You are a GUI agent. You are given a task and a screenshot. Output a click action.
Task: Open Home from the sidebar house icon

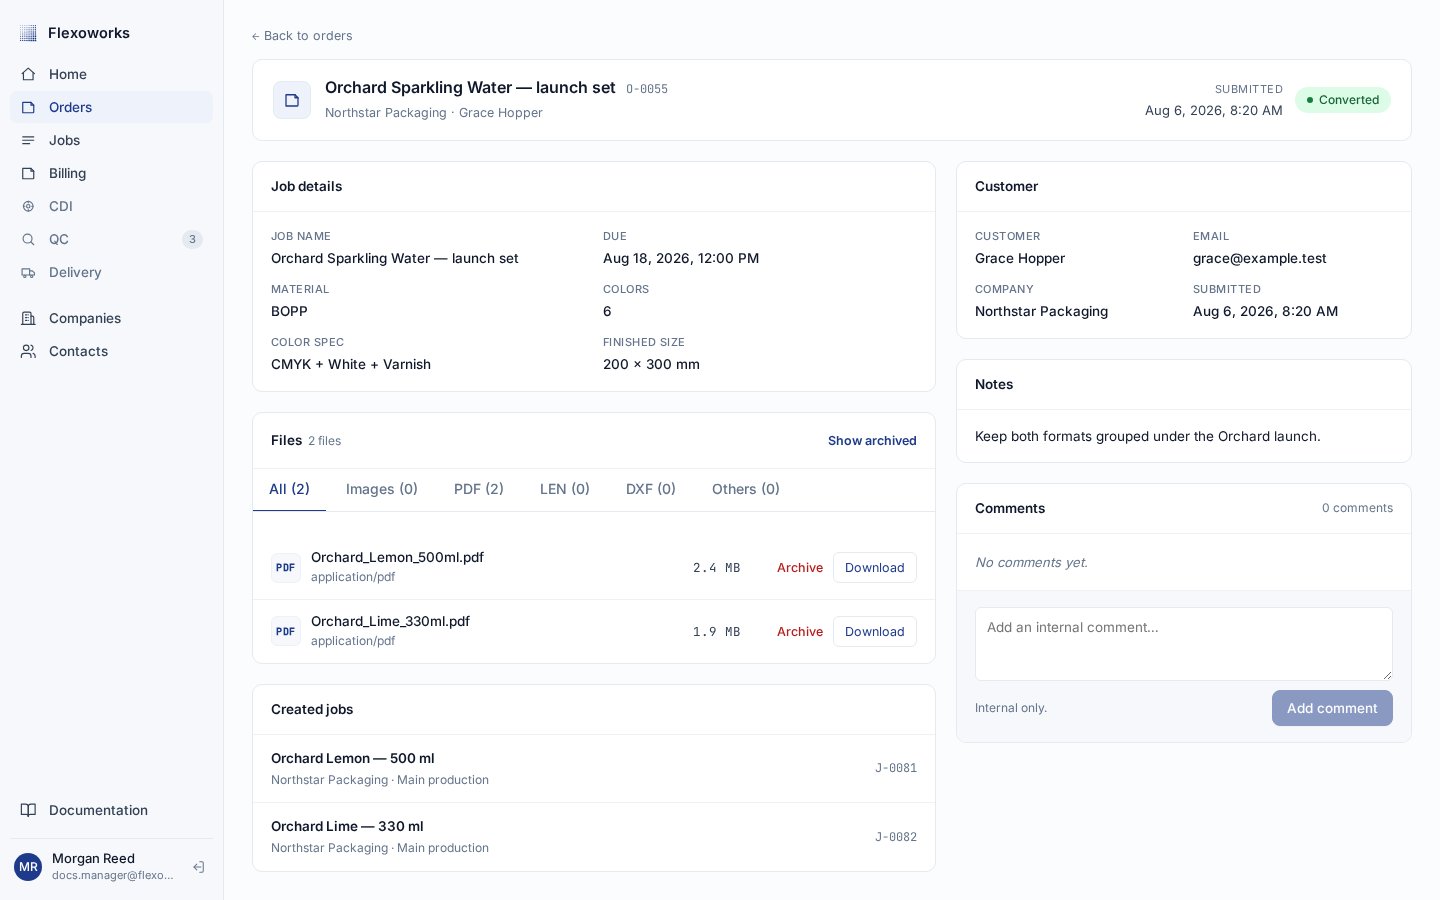[x=28, y=74]
